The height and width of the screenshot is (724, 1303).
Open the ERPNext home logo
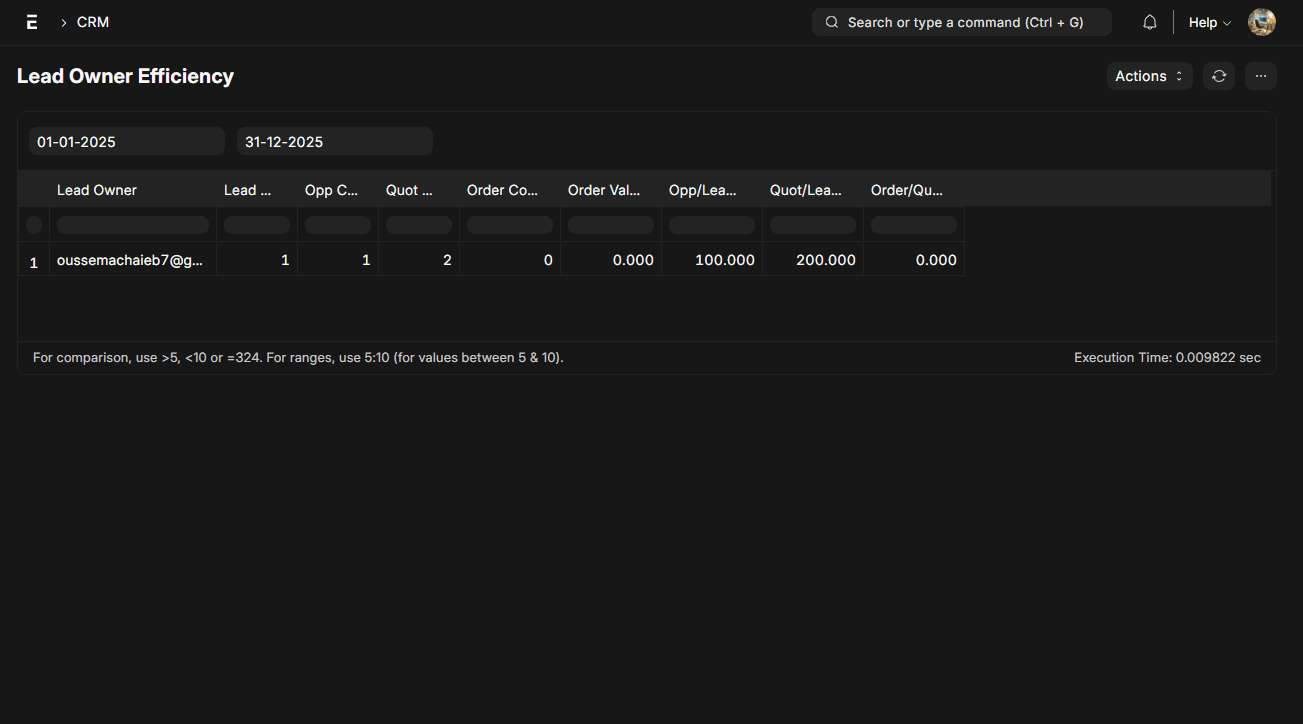click(x=32, y=22)
